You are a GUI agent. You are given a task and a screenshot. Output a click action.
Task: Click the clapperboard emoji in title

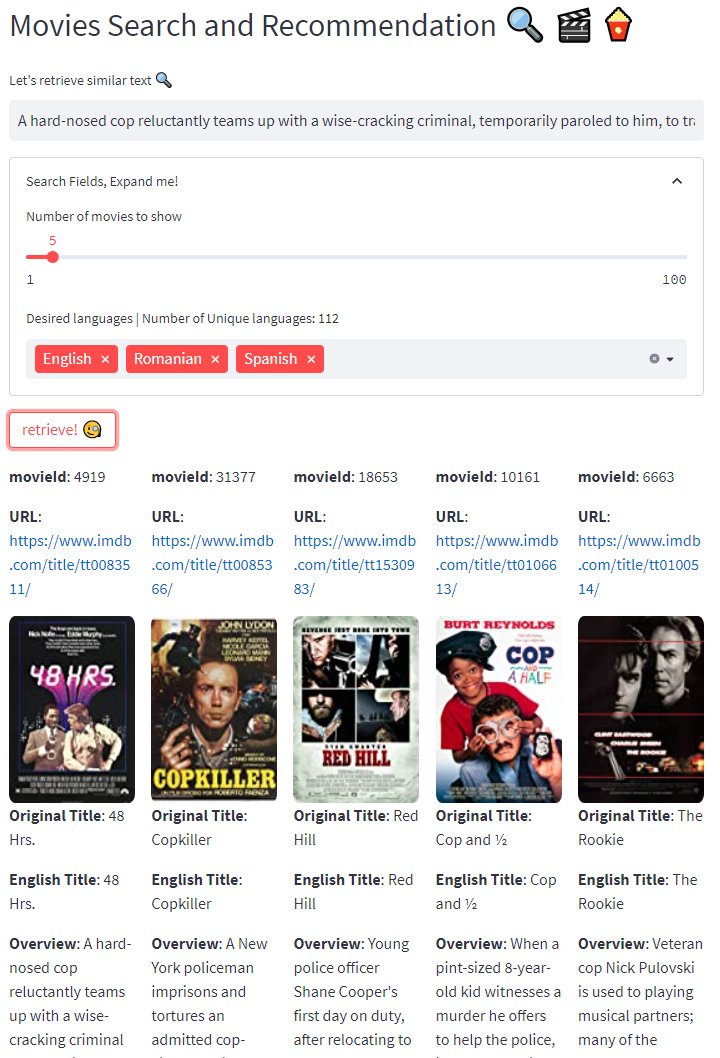tap(574, 26)
